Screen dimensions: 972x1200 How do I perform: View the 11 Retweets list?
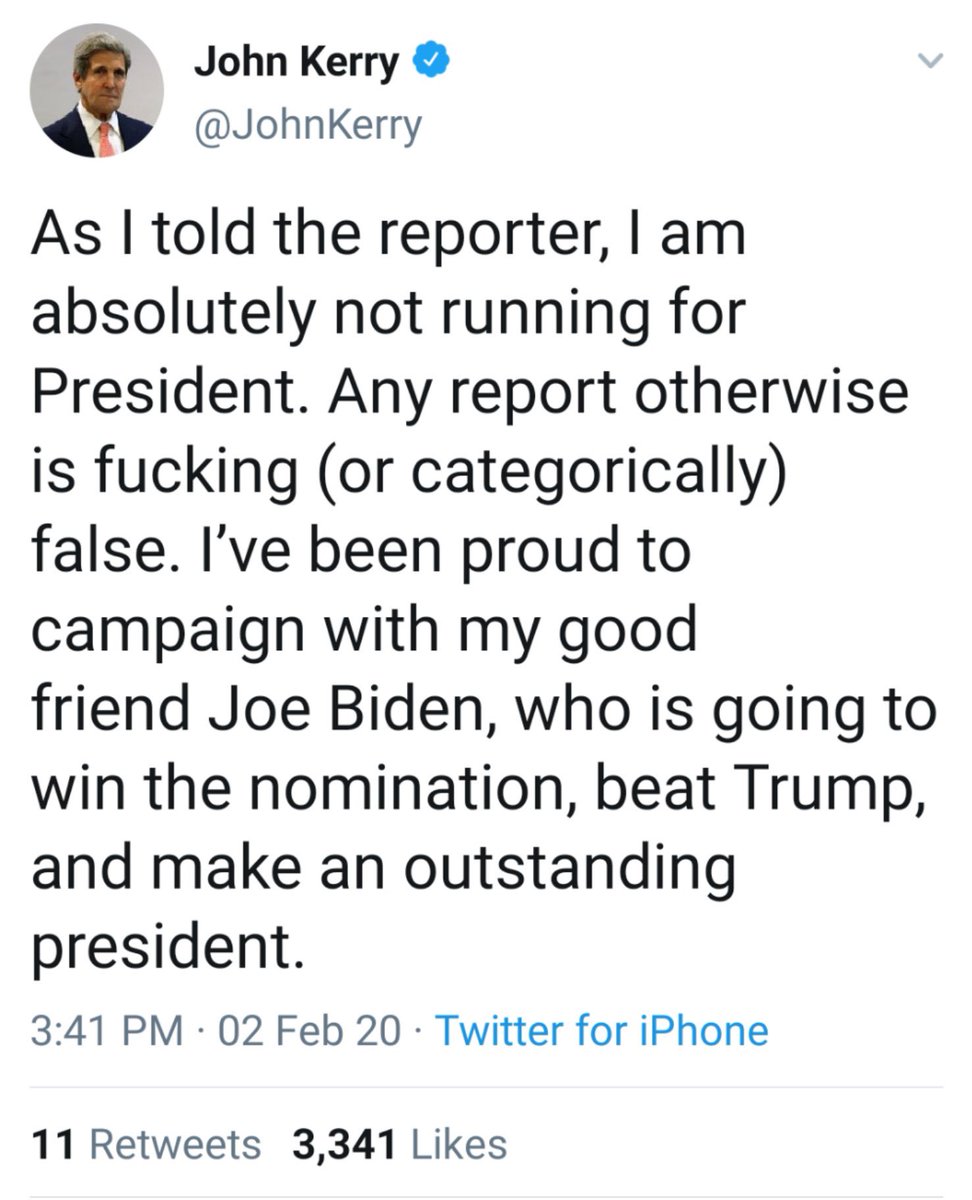pyautogui.click(x=145, y=1144)
